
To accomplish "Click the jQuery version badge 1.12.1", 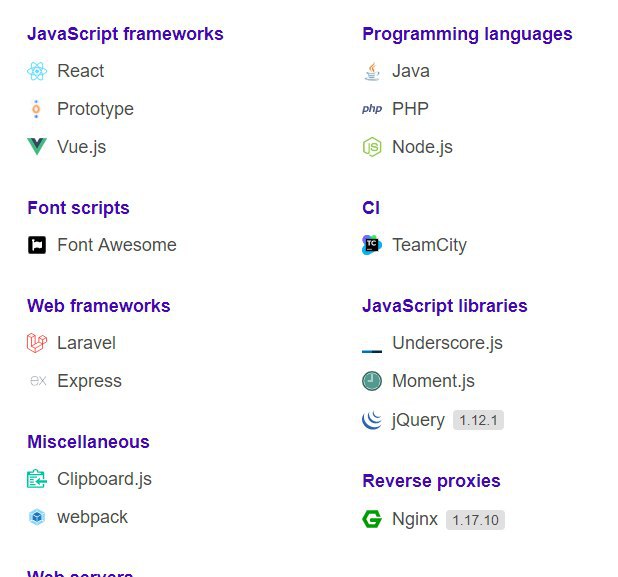I will 478,421.
